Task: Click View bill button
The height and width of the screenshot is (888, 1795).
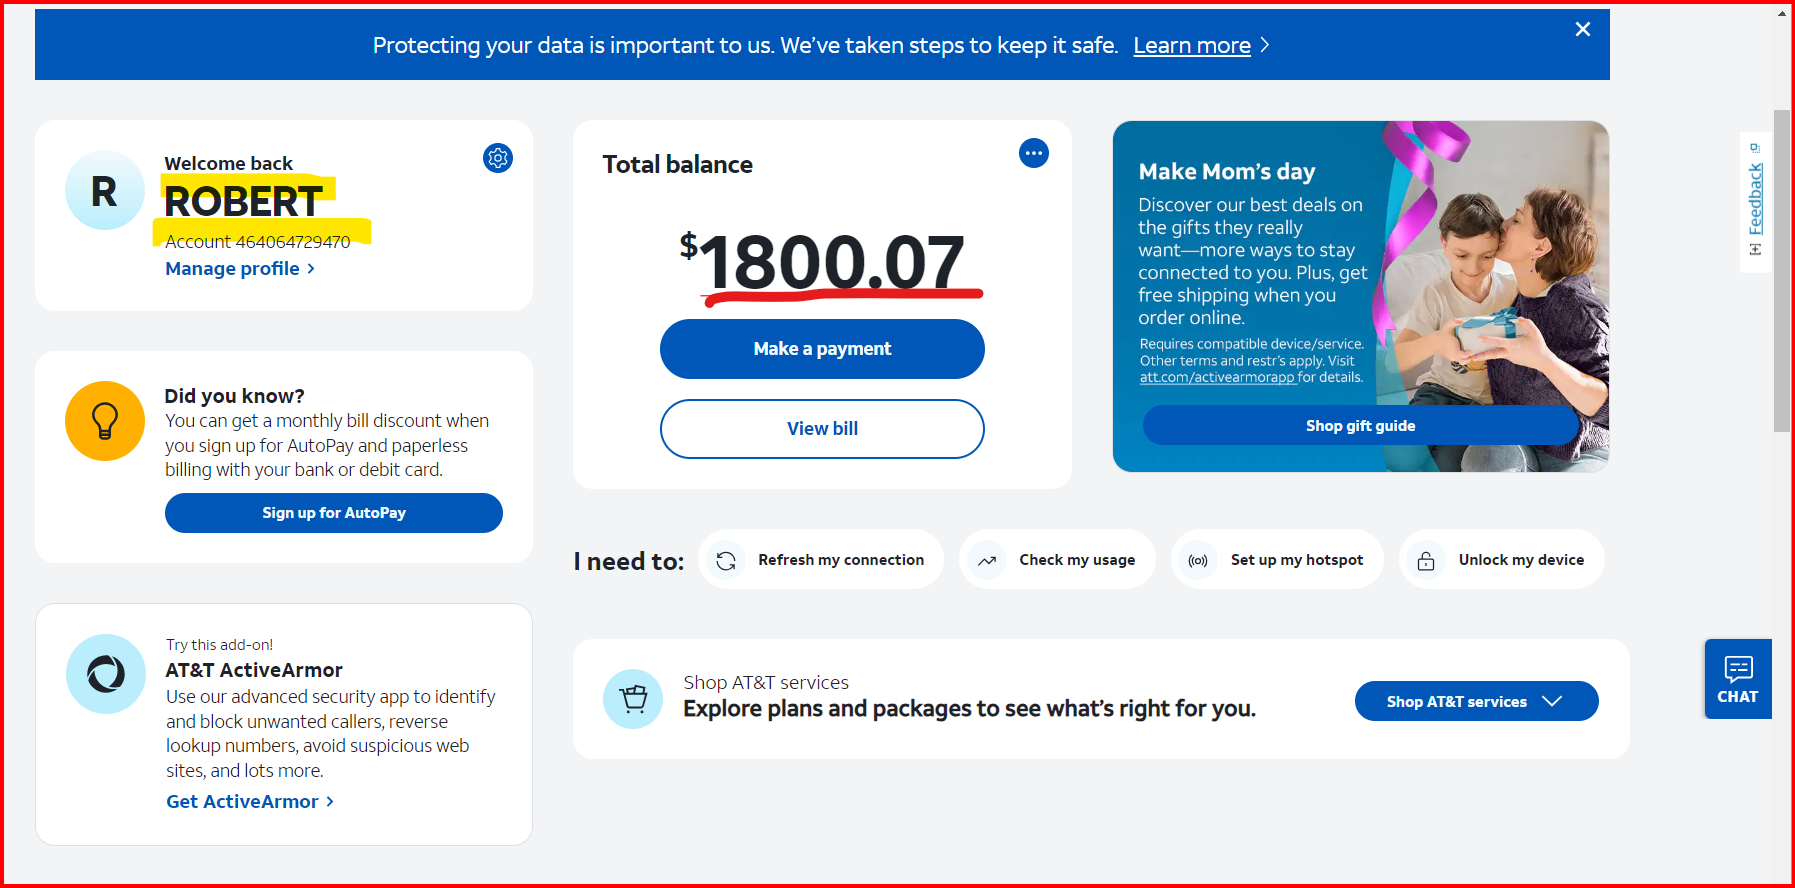Action: click(x=822, y=429)
